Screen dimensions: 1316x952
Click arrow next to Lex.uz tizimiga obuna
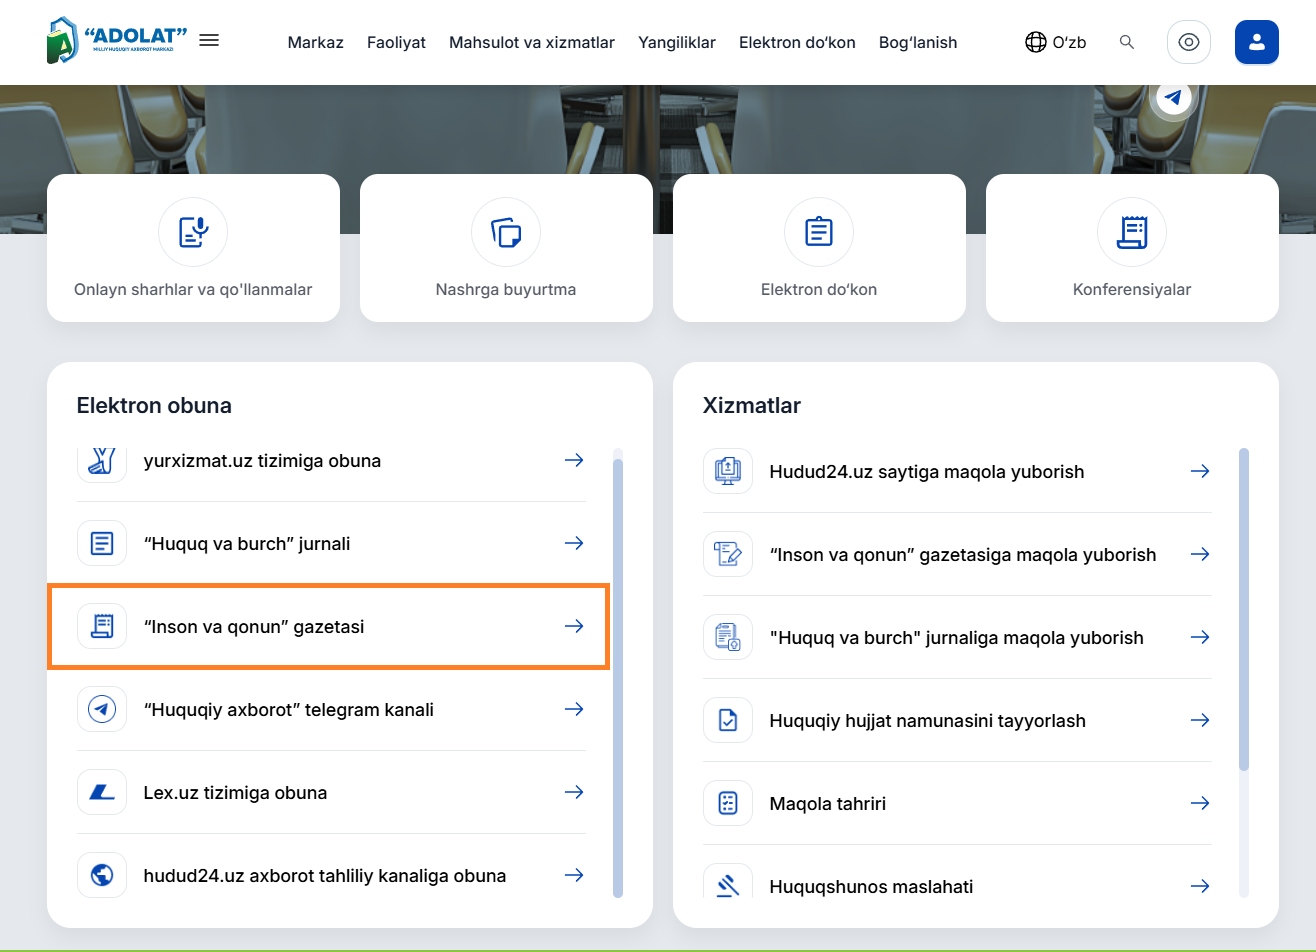tap(574, 792)
